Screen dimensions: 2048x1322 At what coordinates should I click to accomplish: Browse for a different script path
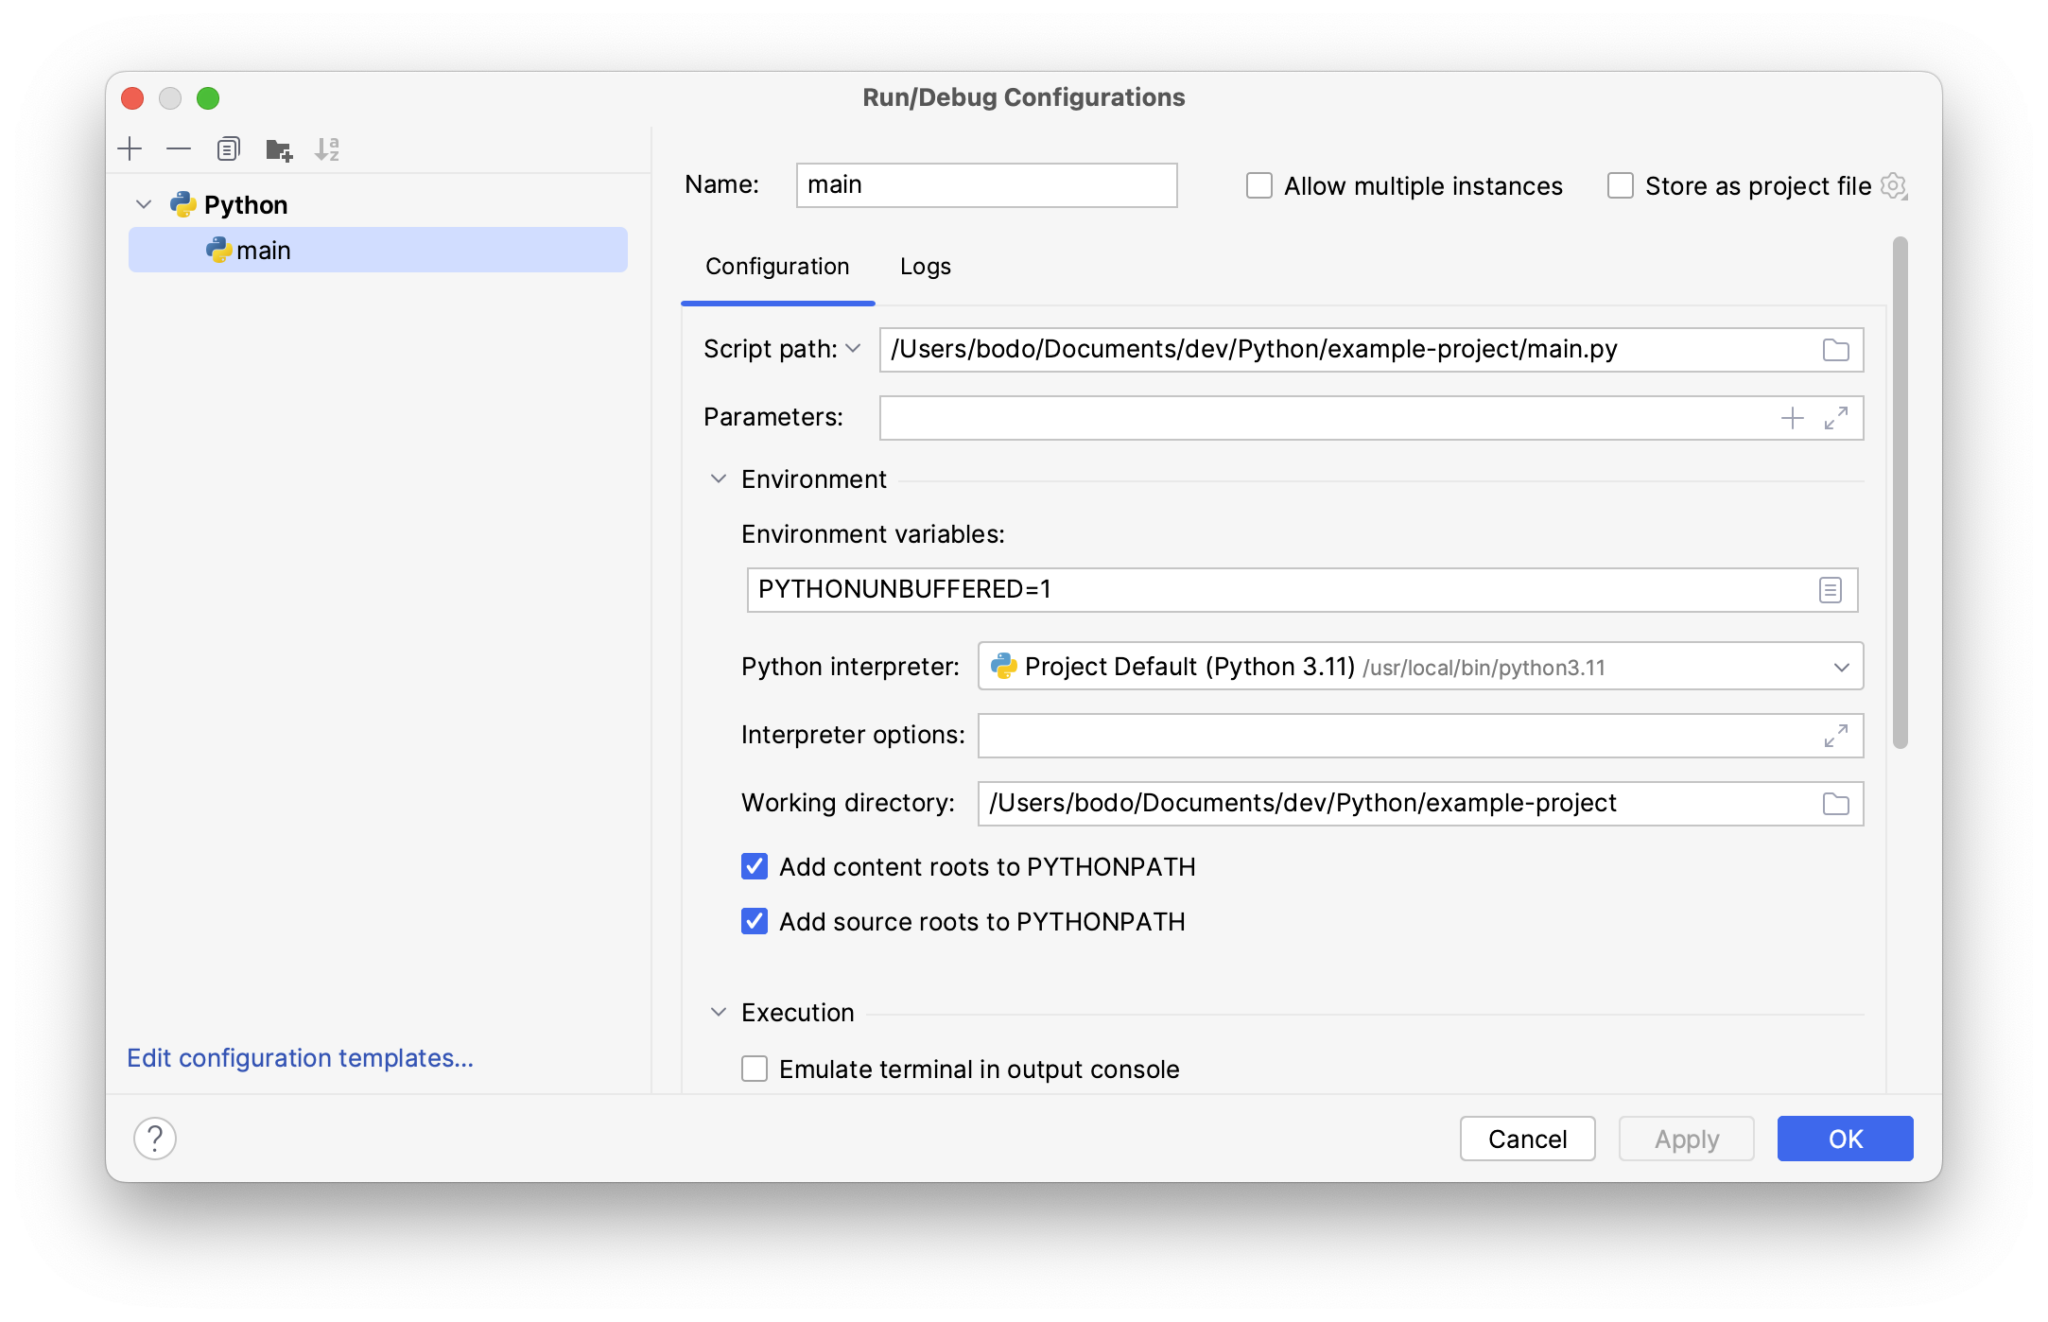point(1836,350)
